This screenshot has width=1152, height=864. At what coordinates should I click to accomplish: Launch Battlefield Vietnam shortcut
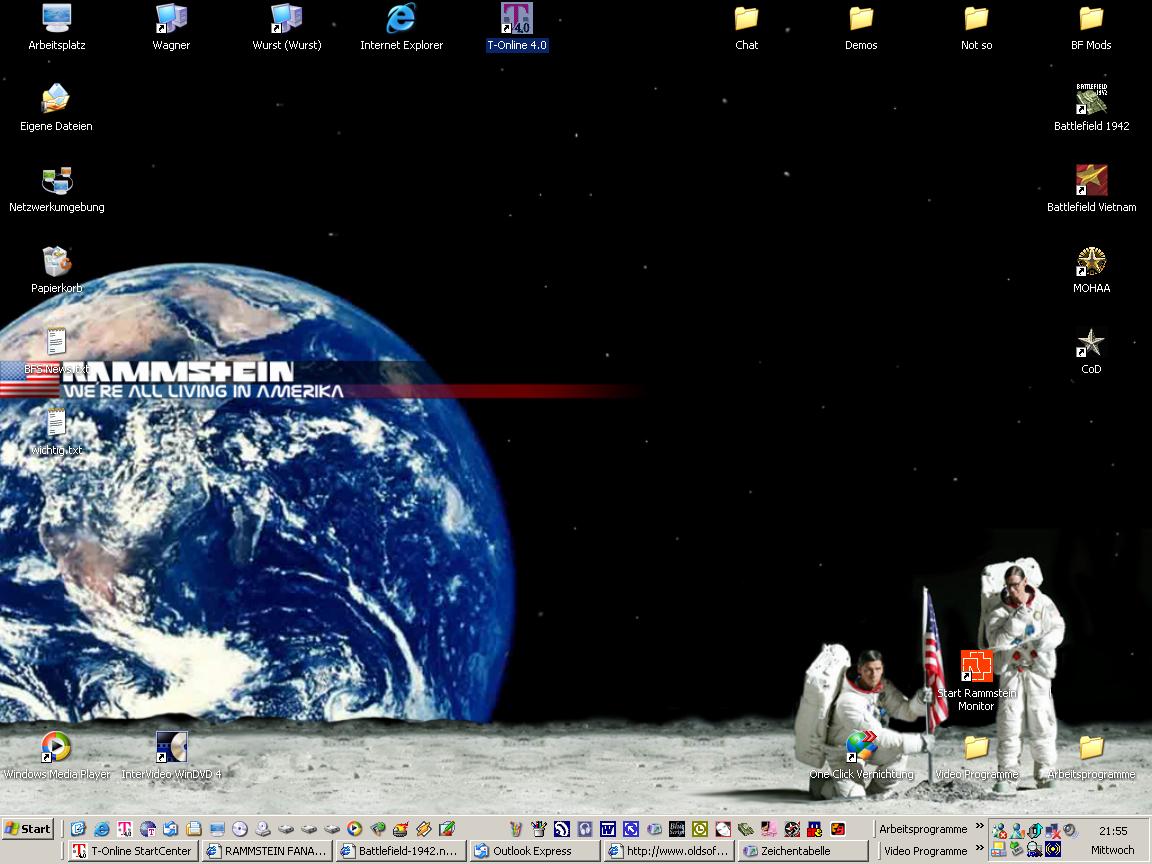tap(1091, 189)
